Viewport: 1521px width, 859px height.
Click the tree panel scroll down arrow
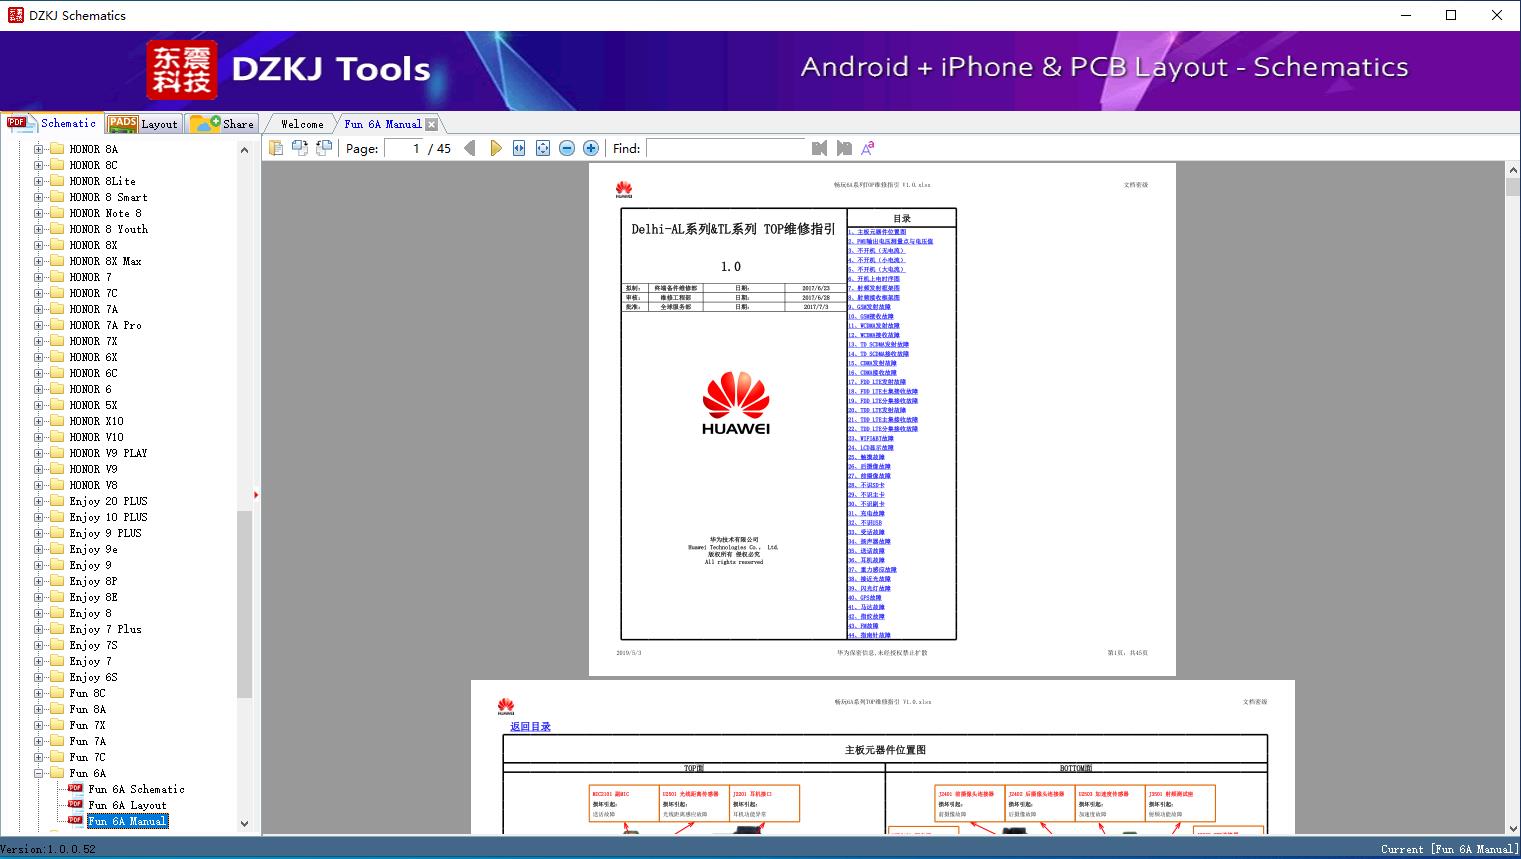tap(244, 824)
